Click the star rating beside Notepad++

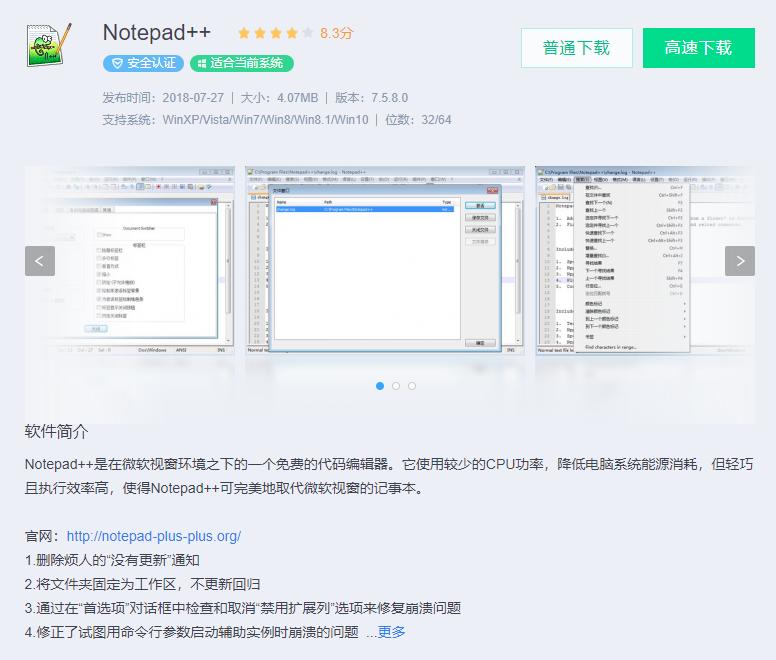[275, 33]
